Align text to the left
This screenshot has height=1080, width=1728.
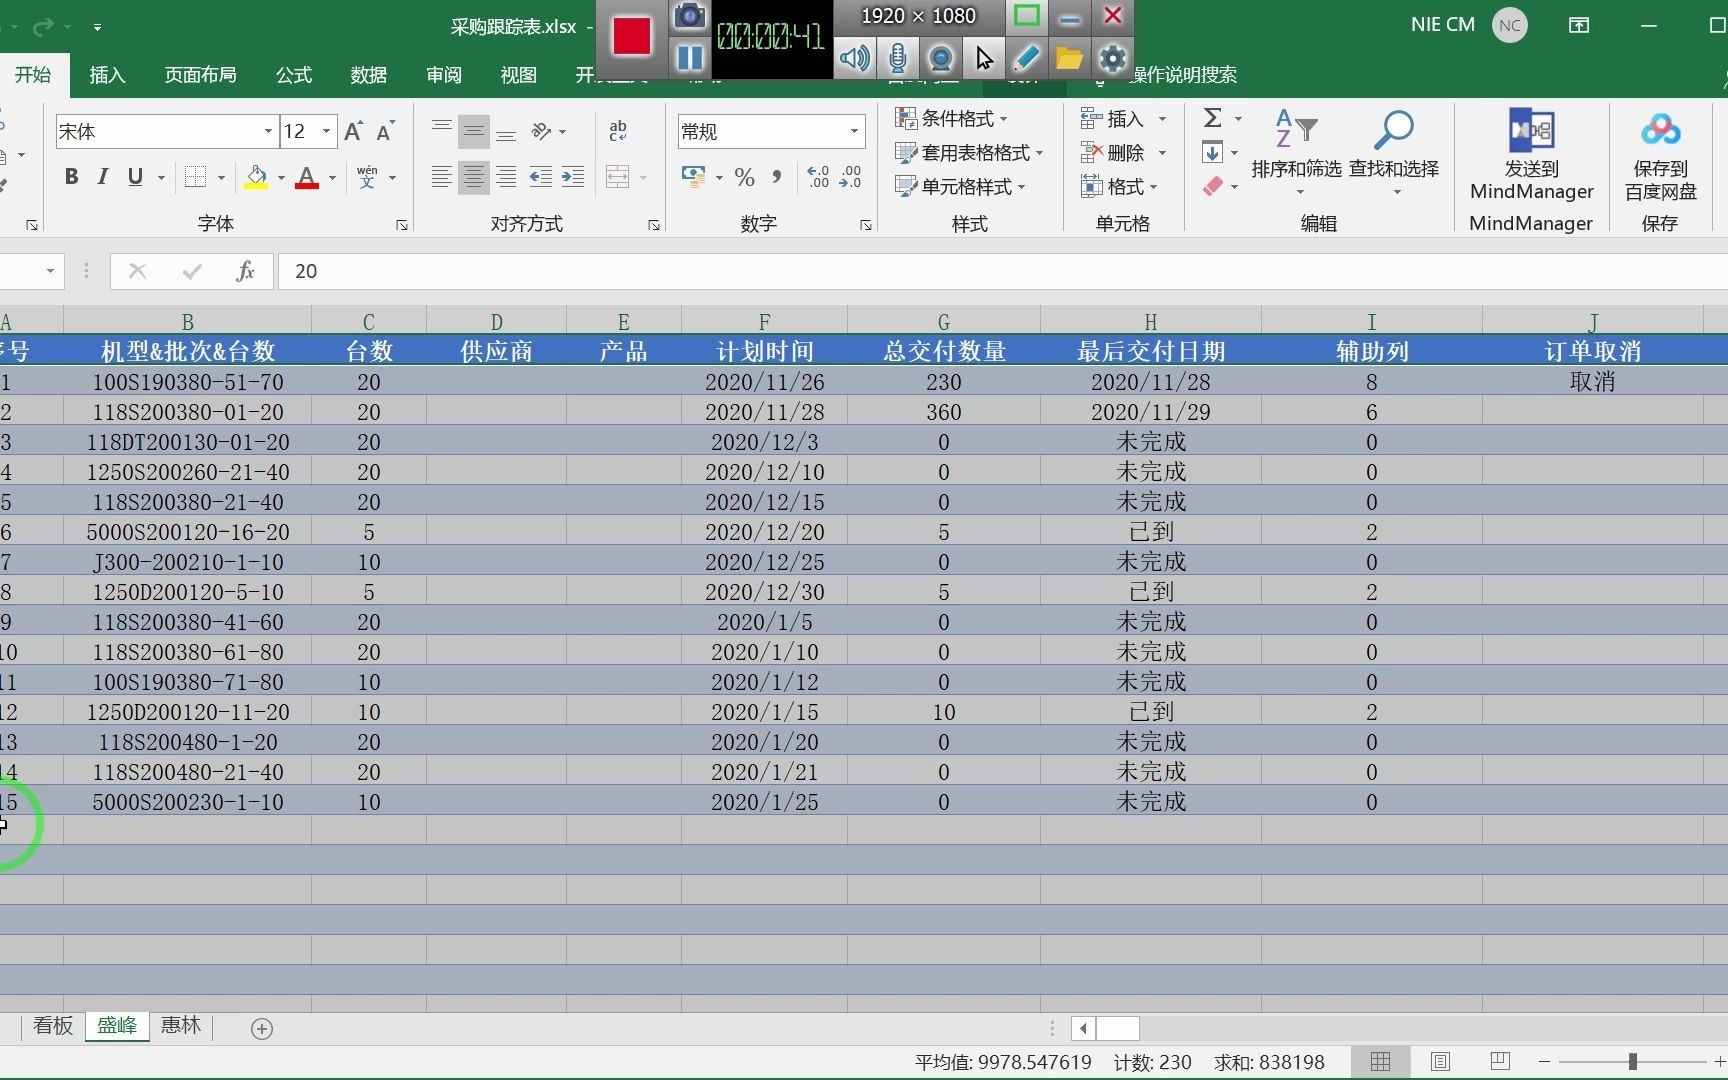click(x=441, y=177)
